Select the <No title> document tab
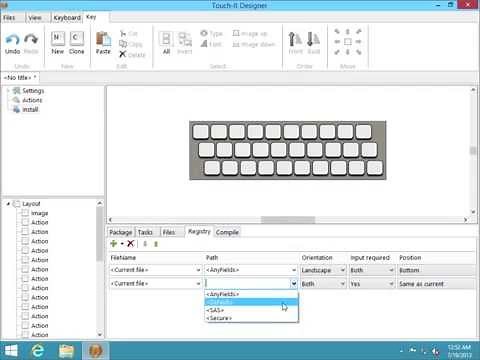The height and width of the screenshot is (360, 480). 20,78
